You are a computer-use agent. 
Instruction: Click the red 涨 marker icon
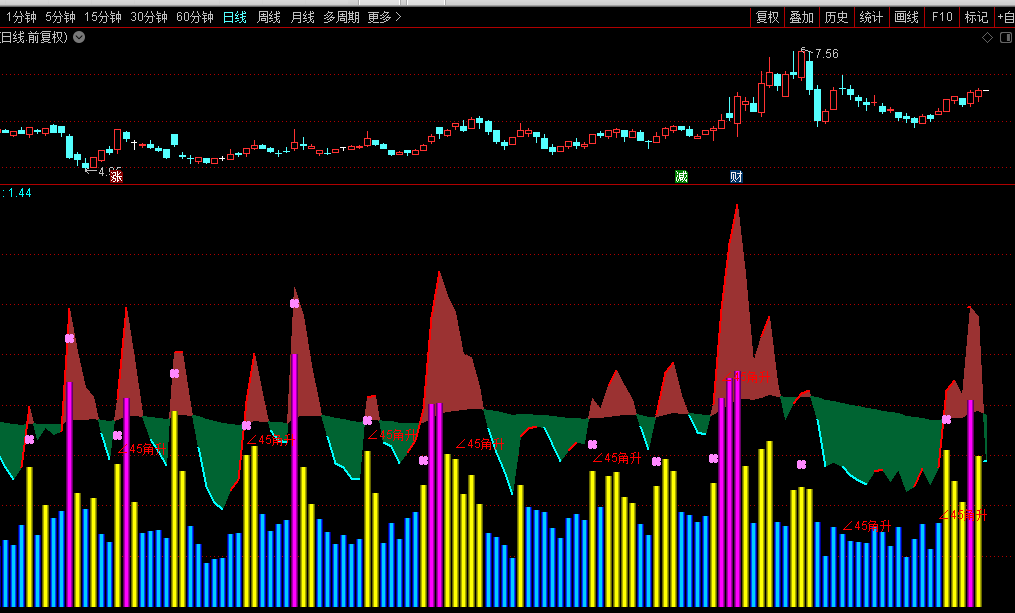pyautogui.click(x=116, y=177)
